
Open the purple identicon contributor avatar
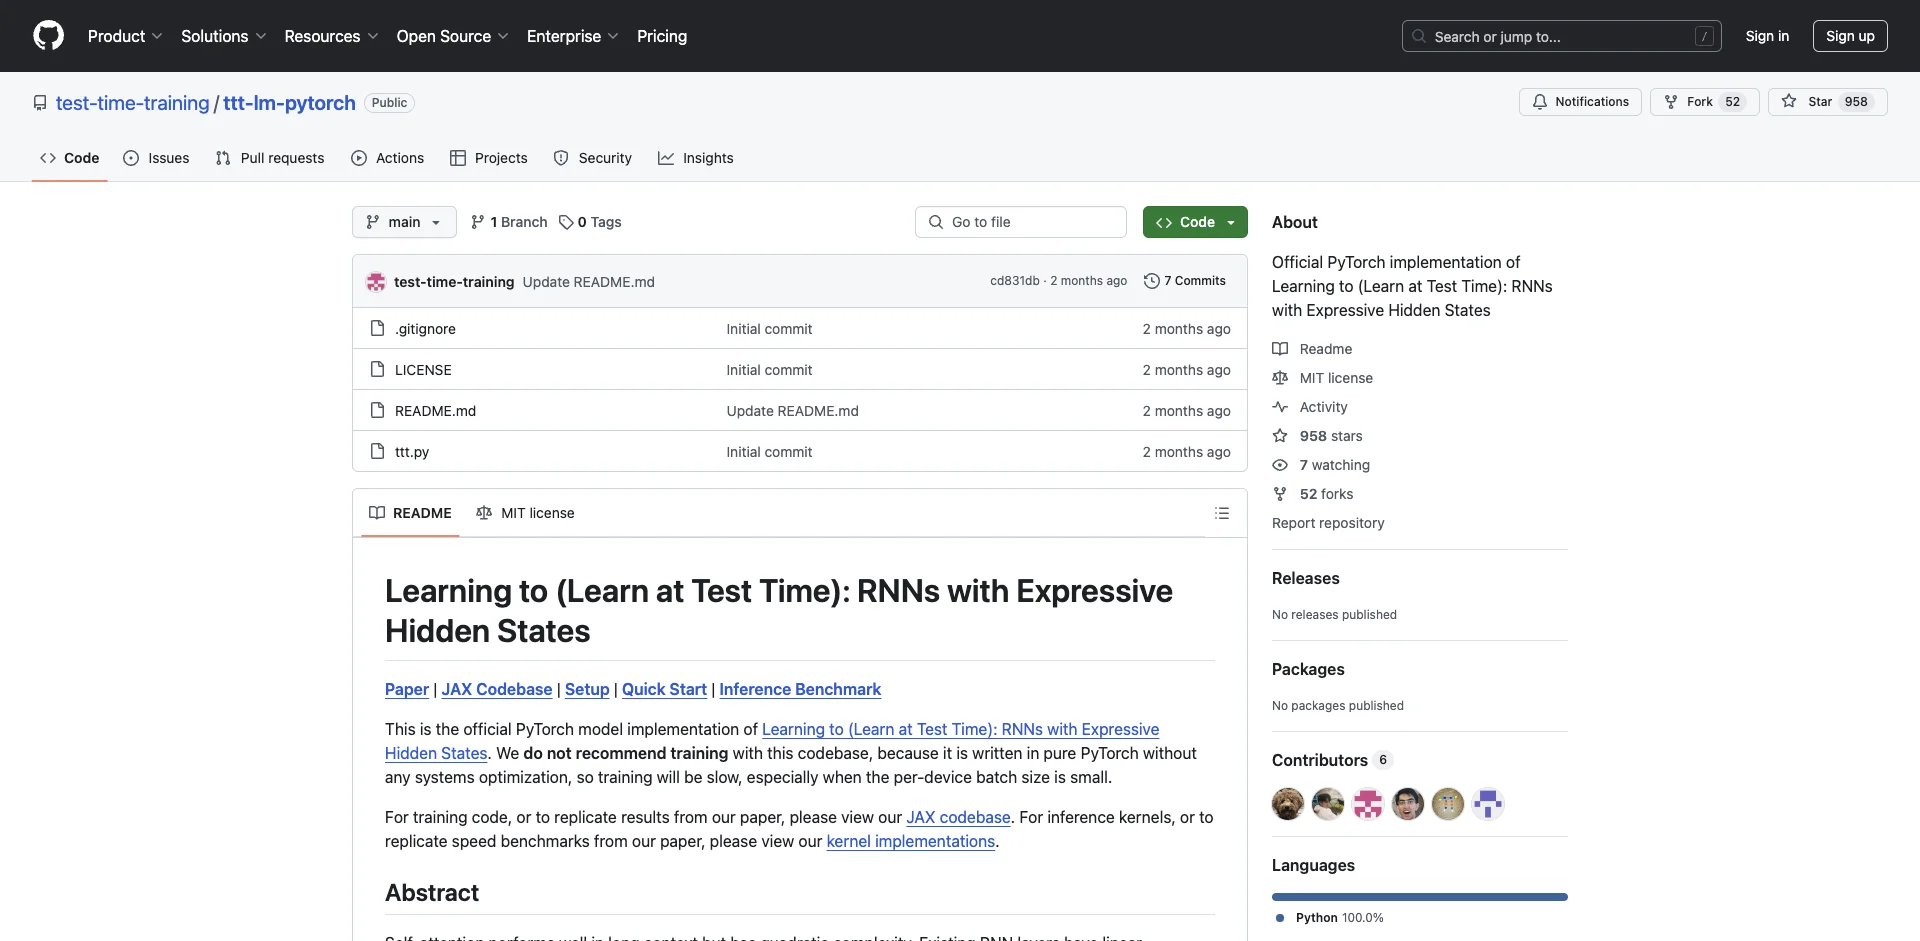coord(1488,804)
